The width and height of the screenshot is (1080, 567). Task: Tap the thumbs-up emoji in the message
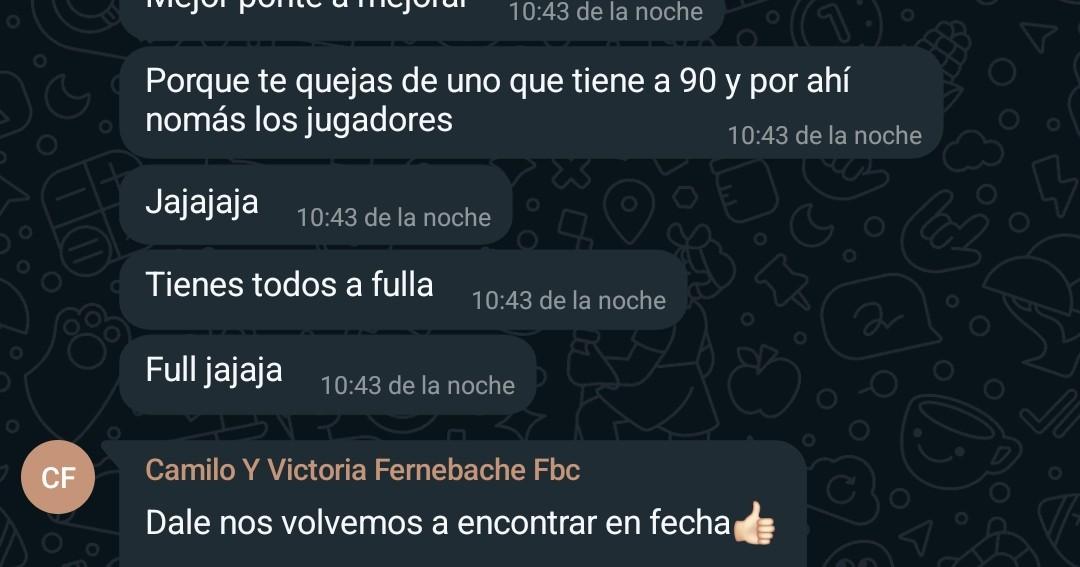[x=754, y=523]
